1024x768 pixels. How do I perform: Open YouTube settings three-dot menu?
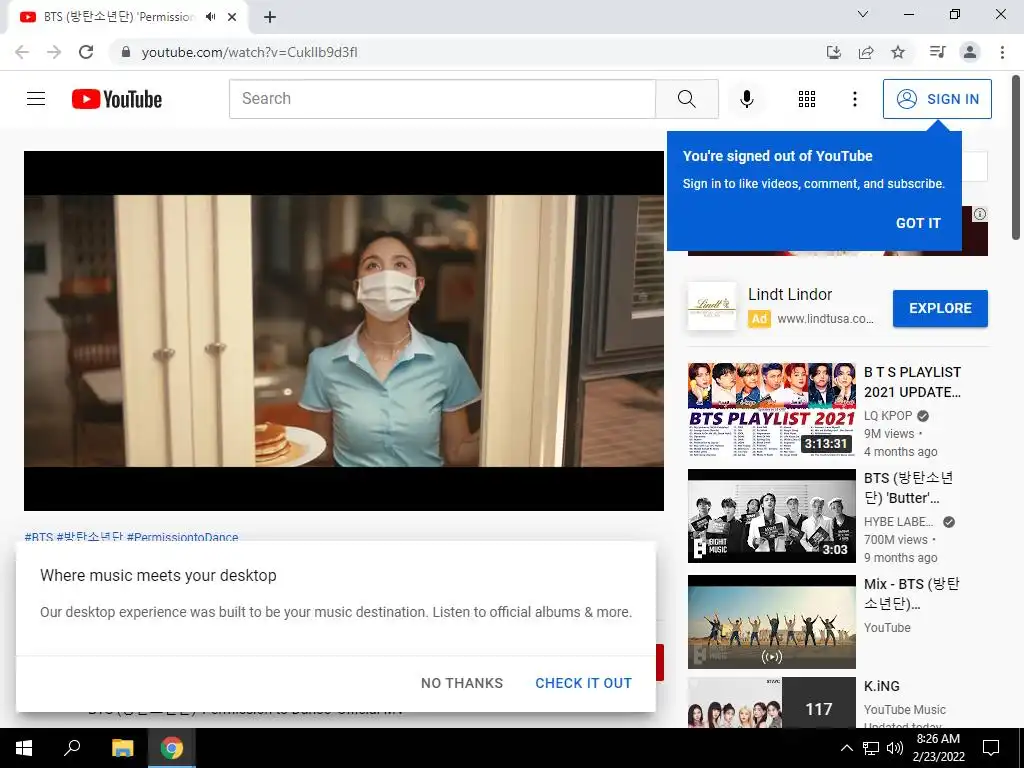point(854,99)
